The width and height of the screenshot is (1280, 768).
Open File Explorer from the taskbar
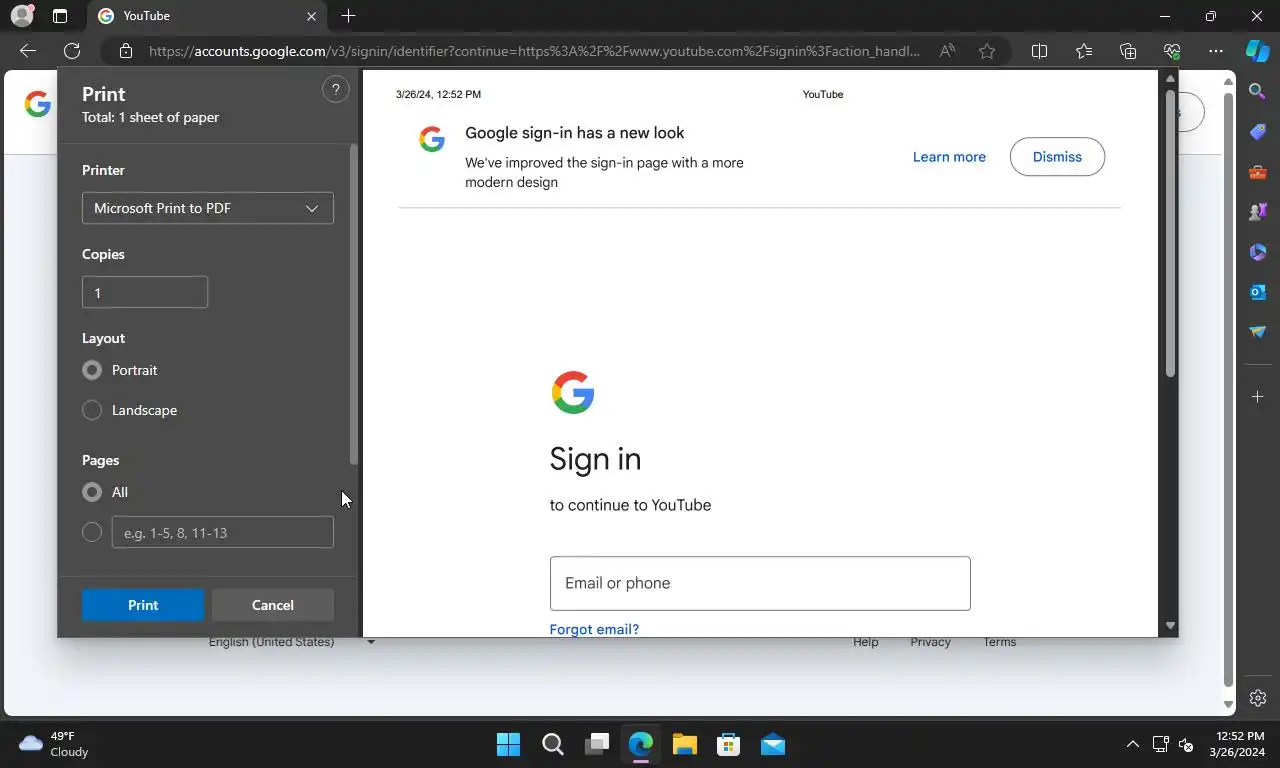pyautogui.click(x=684, y=744)
